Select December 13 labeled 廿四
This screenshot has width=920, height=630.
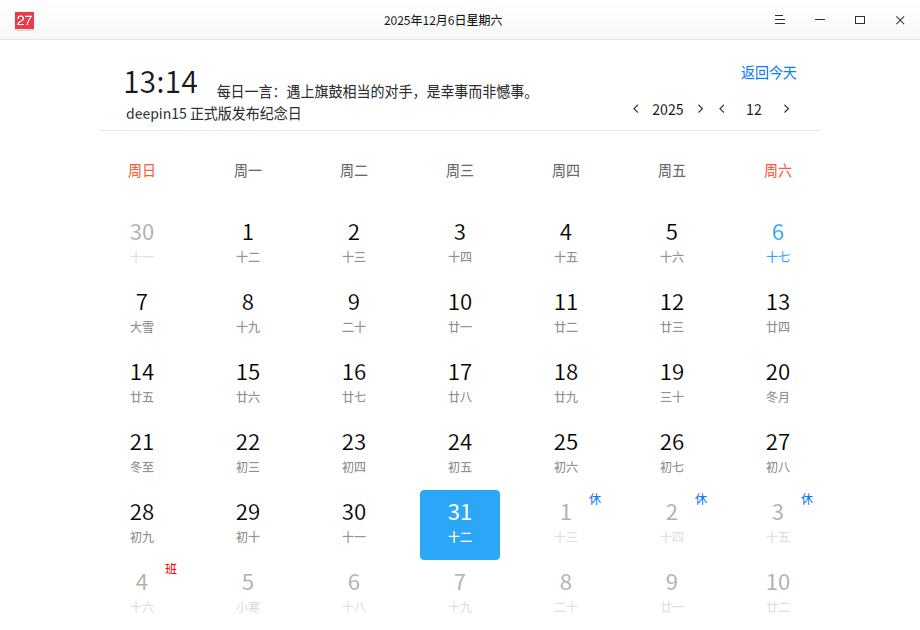click(x=778, y=313)
